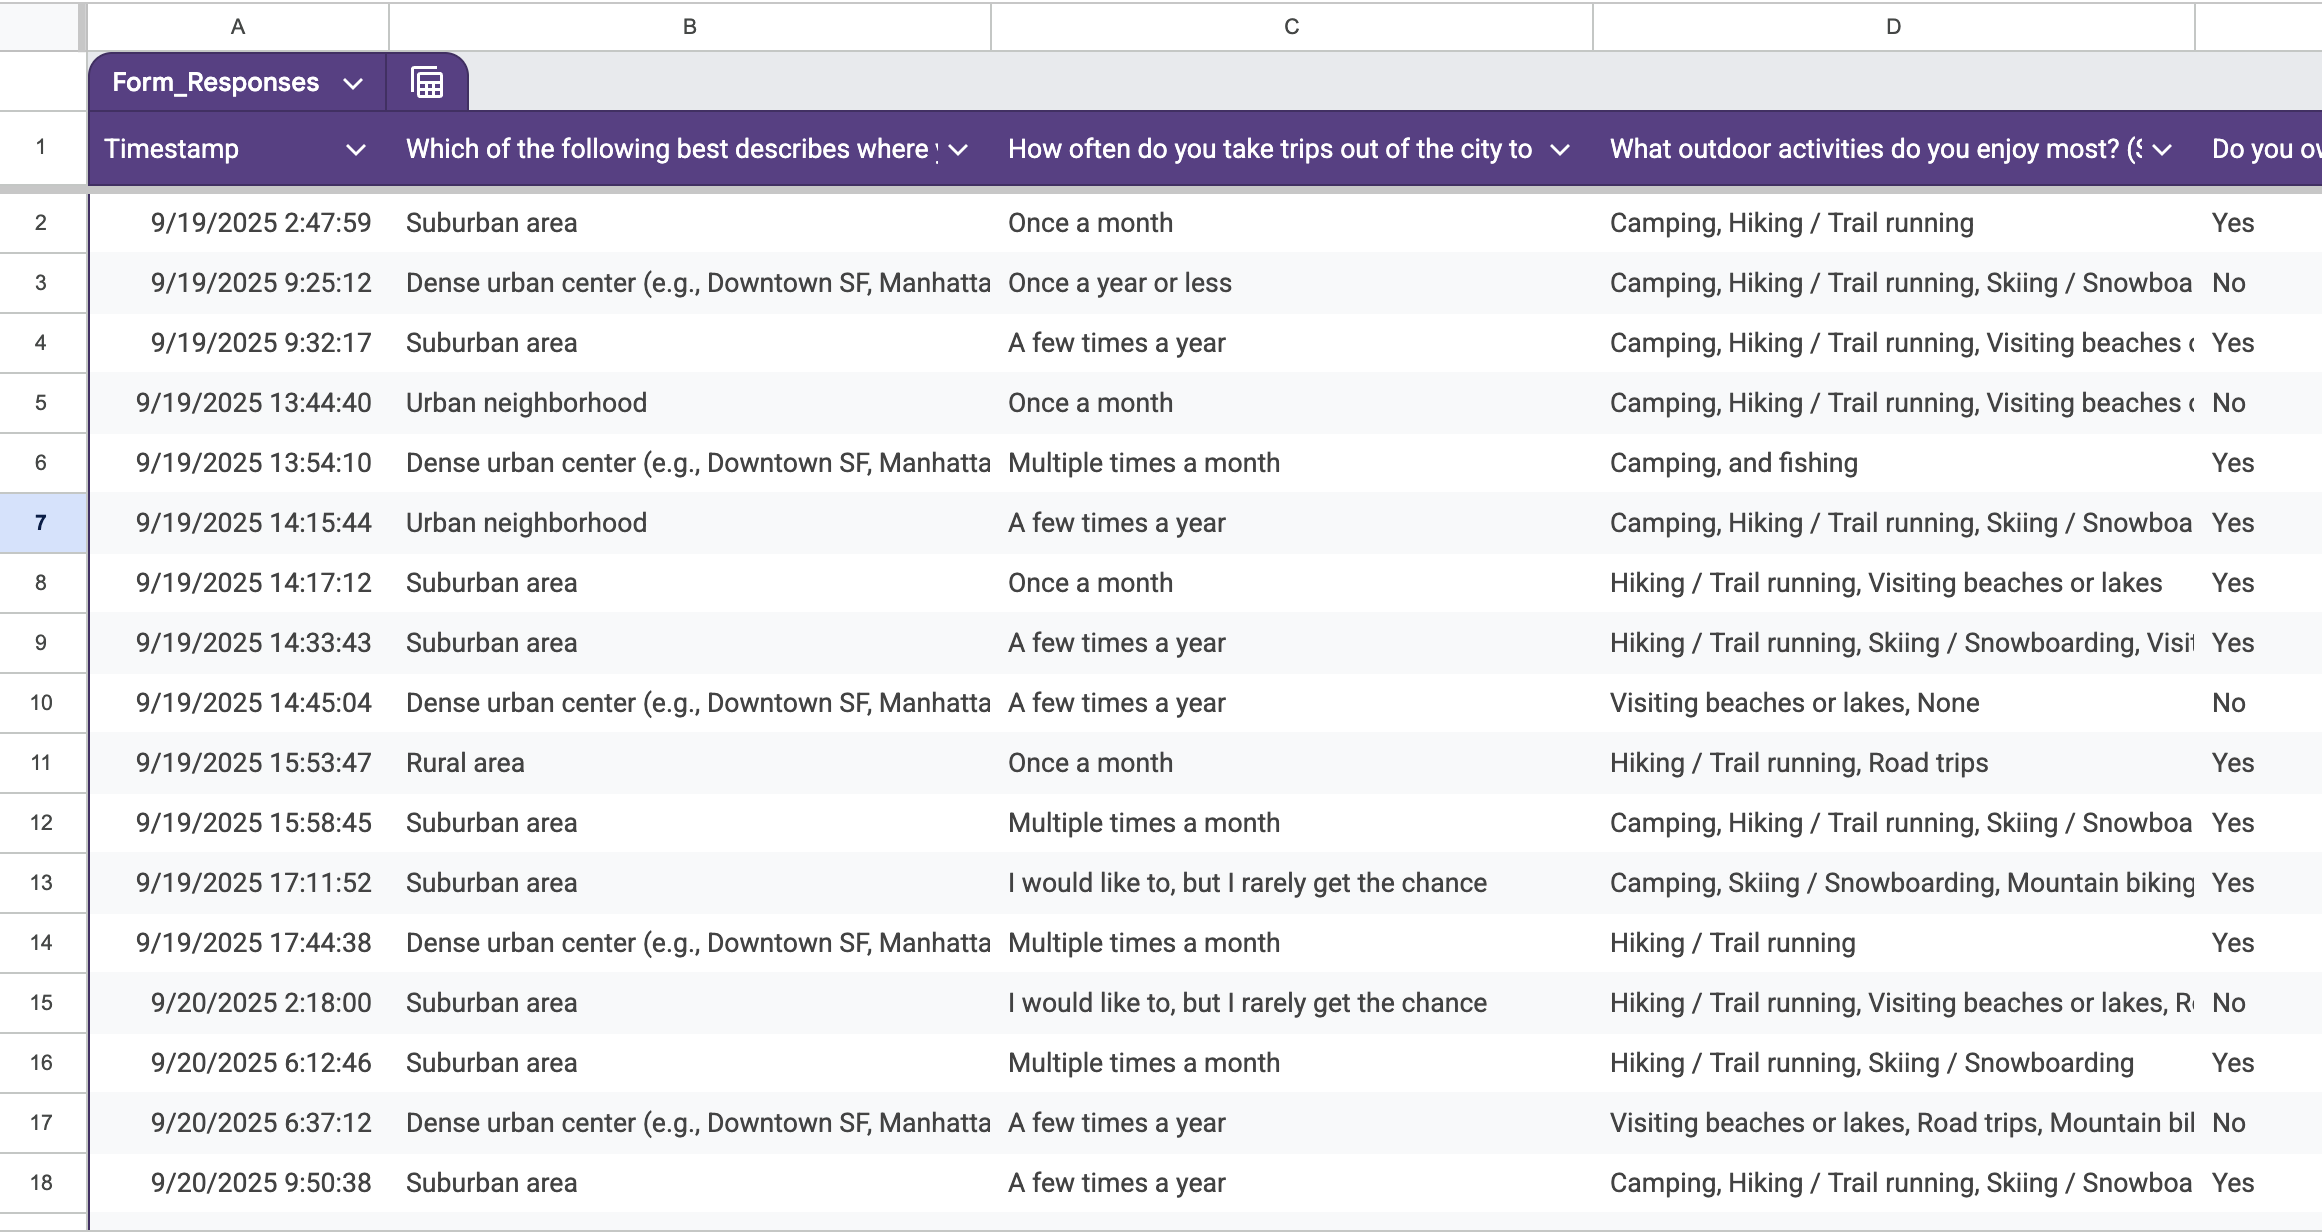2322x1232 pixels.
Task: Select column D header
Action: 1894,27
